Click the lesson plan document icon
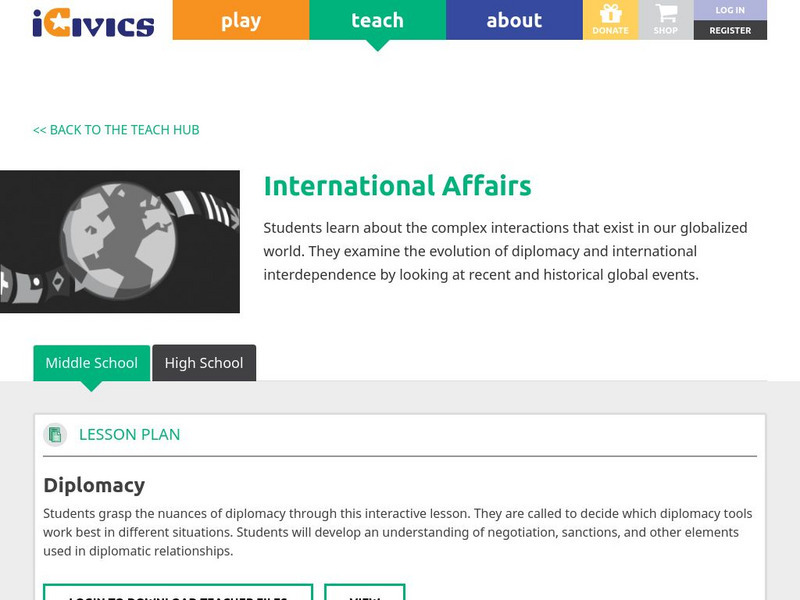The height and width of the screenshot is (600, 800). point(55,435)
